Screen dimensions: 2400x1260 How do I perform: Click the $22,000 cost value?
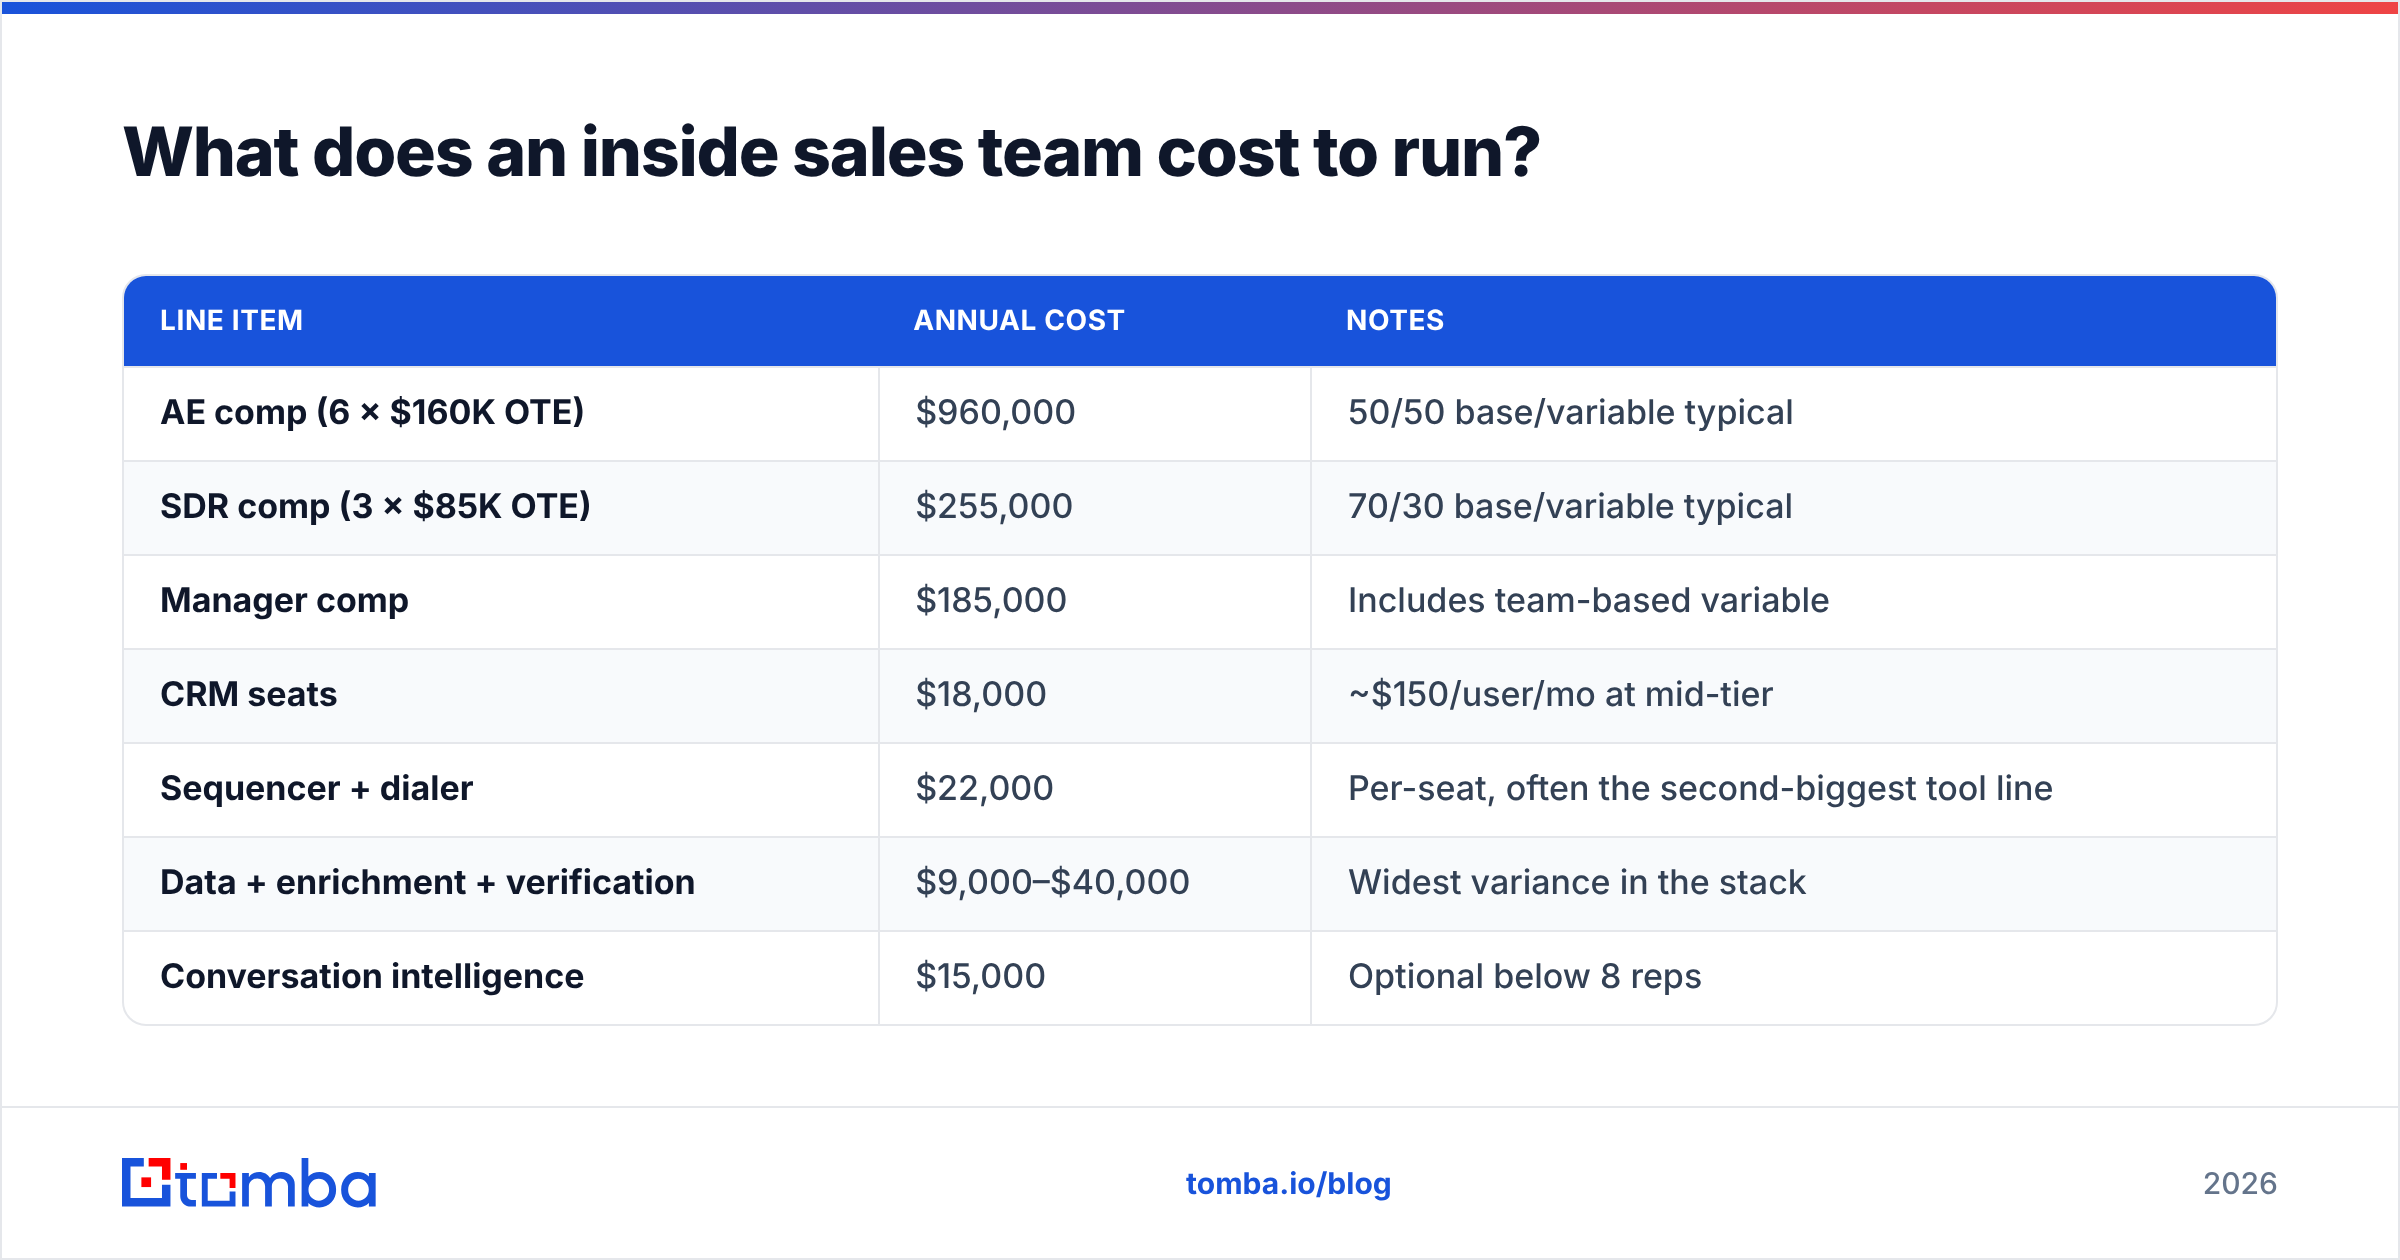[x=984, y=788]
